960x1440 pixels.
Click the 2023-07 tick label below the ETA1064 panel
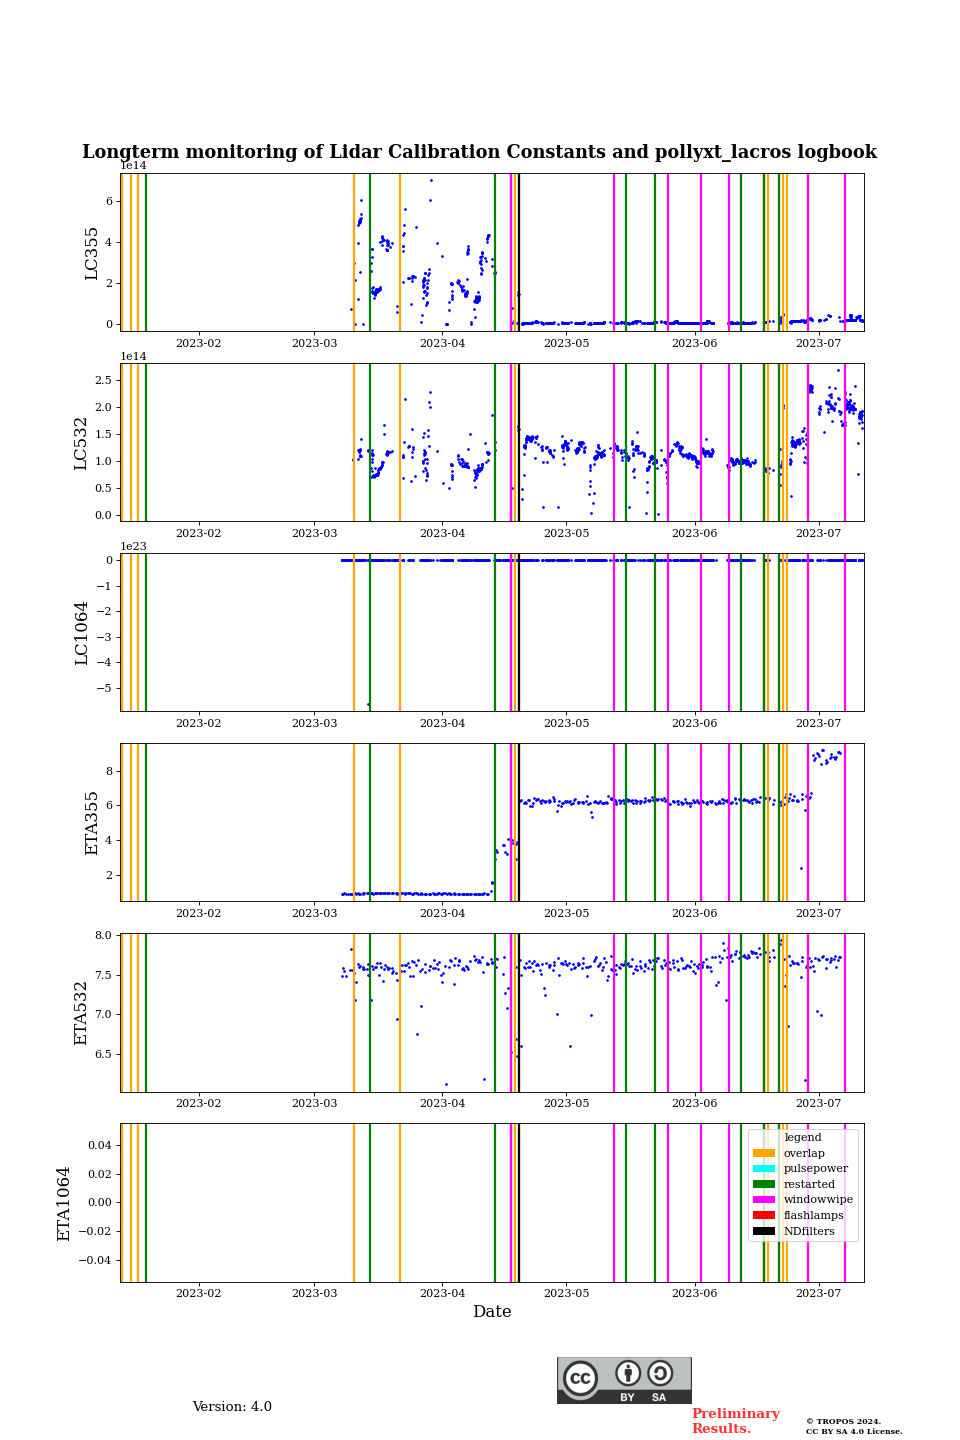coord(818,1293)
